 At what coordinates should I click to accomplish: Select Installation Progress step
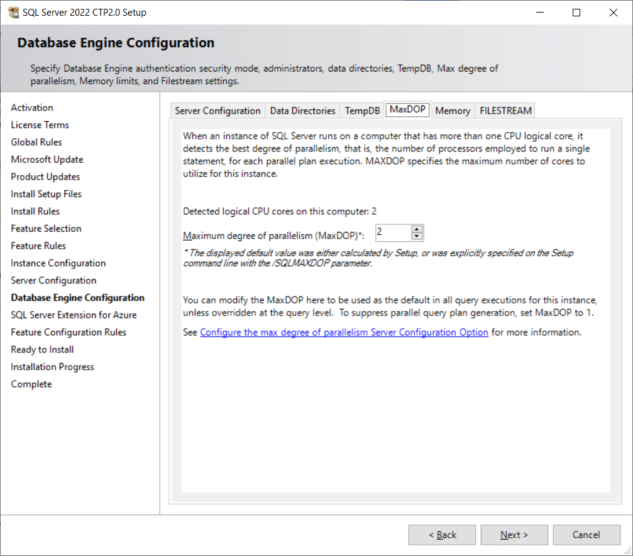[52, 367]
